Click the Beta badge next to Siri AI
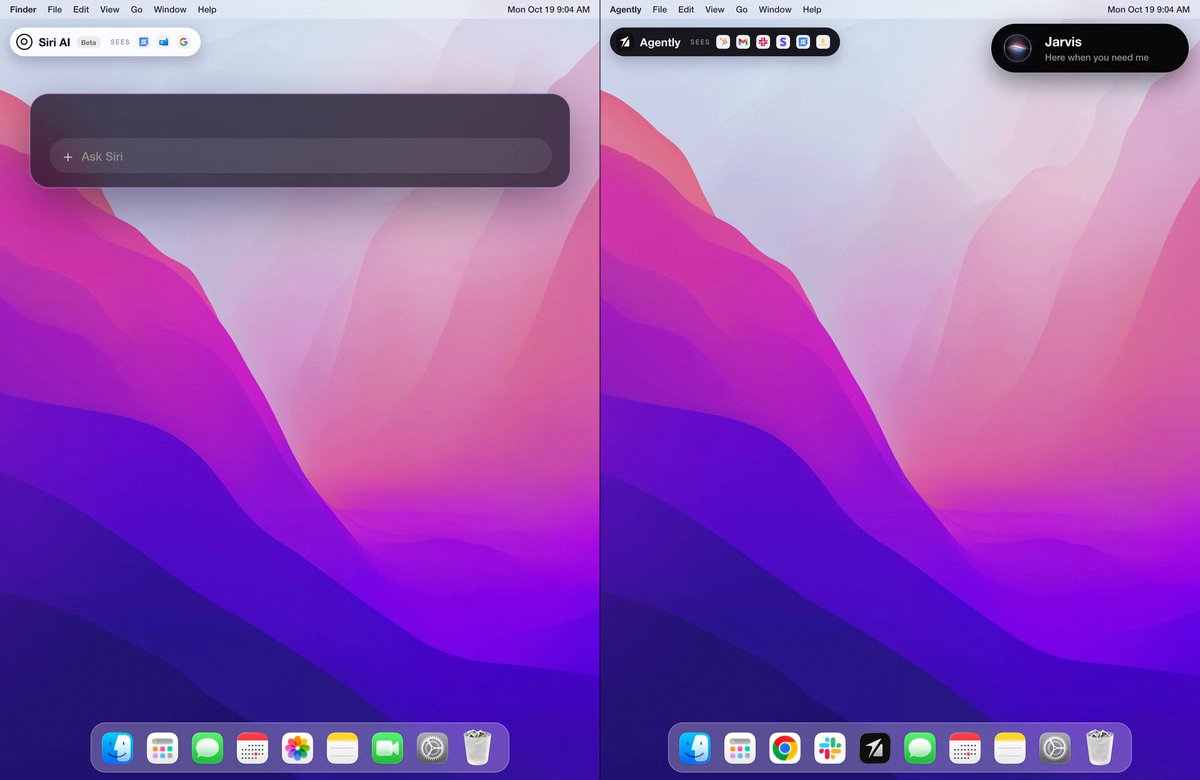The image size is (1200, 780). (x=89, y=42)
